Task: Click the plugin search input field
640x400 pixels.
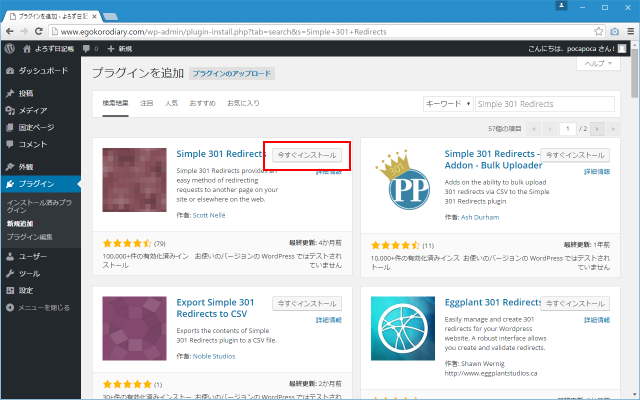Action: 544,103
